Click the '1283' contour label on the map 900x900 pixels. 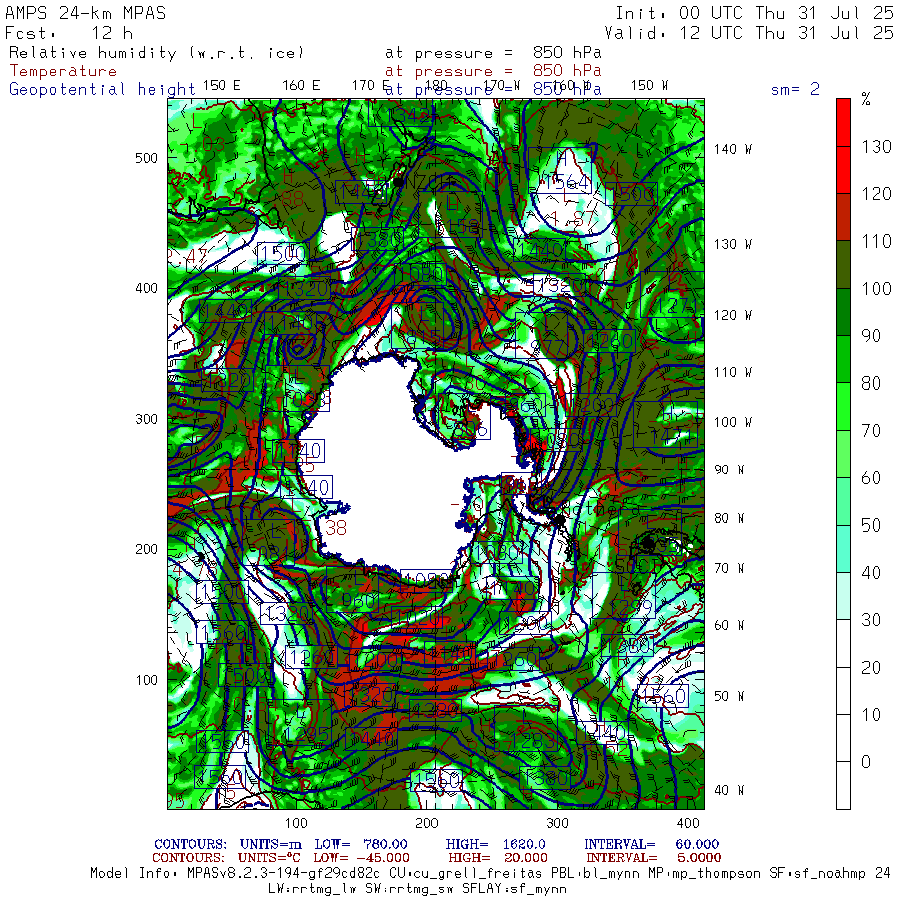pyautogui.click(x=533, y=741)
